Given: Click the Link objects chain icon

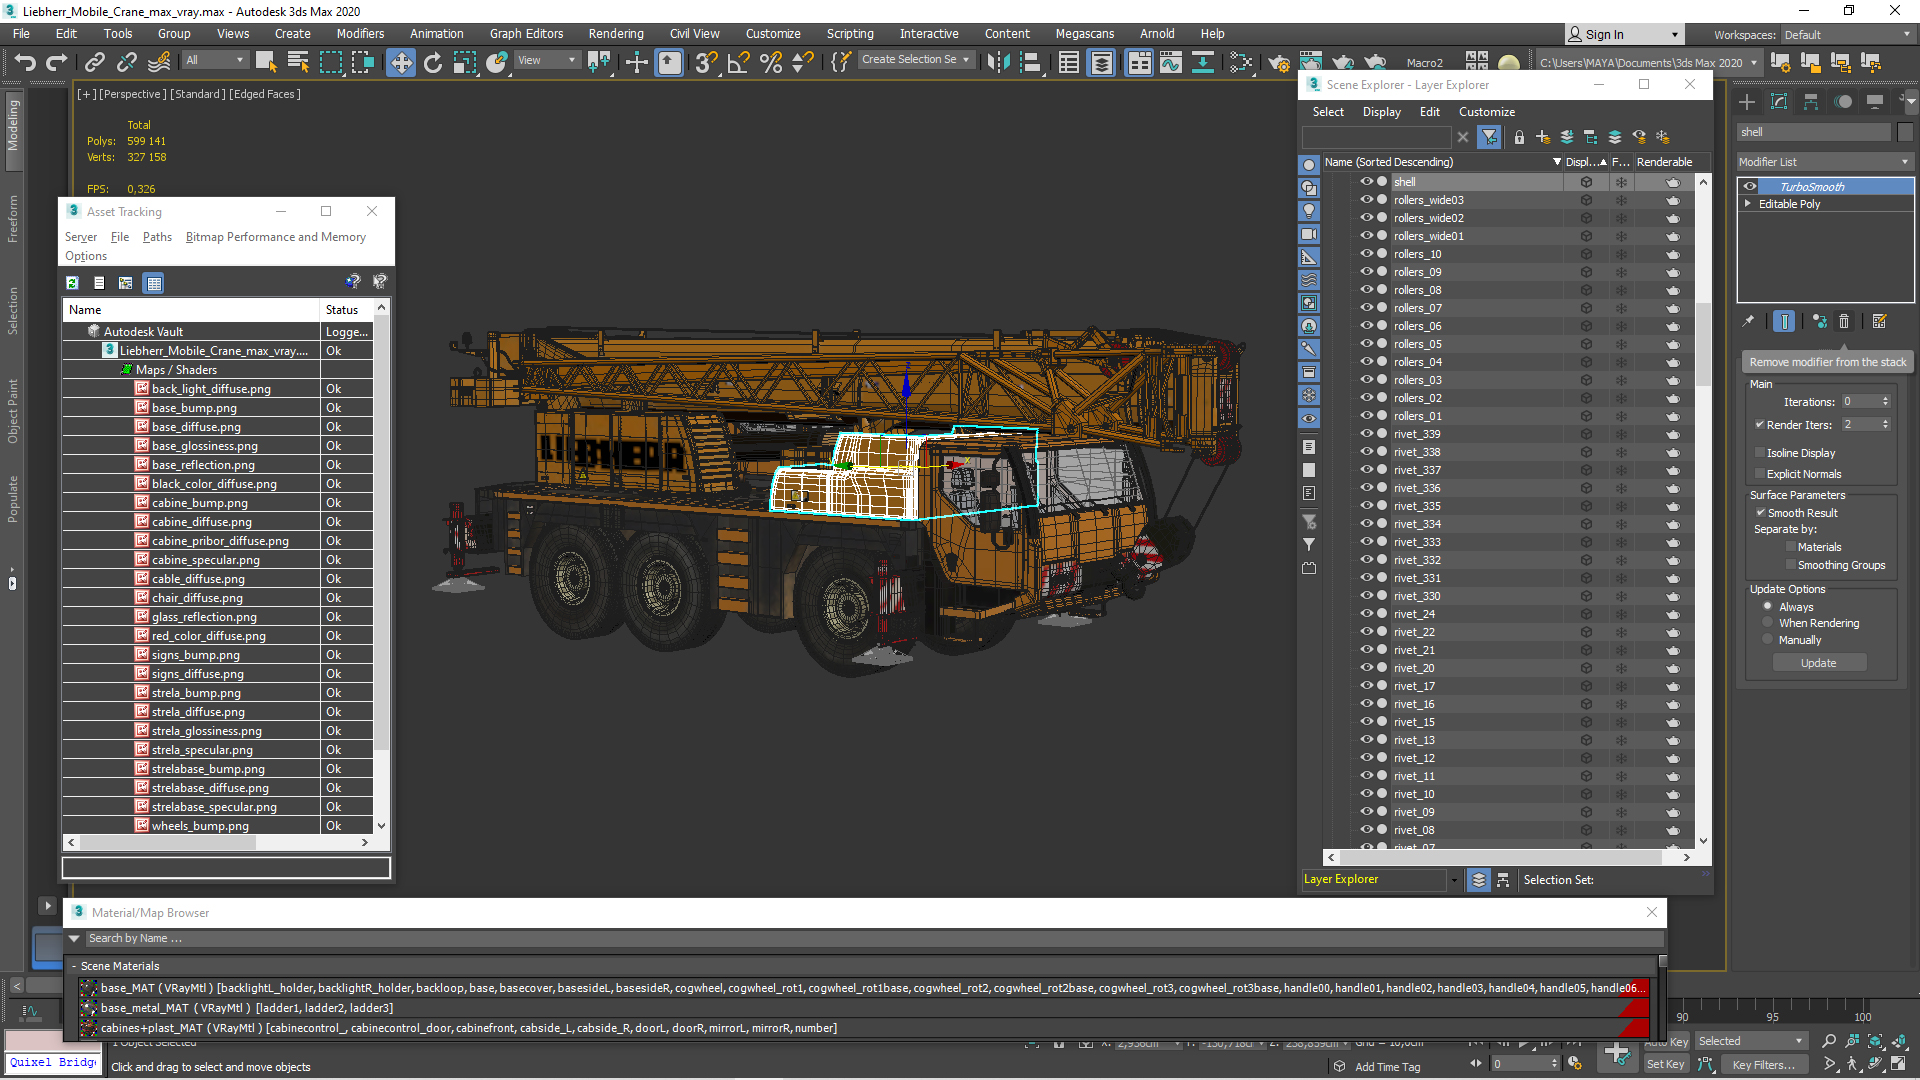Looking at the screenshot, I should click(x=94, y=63).
